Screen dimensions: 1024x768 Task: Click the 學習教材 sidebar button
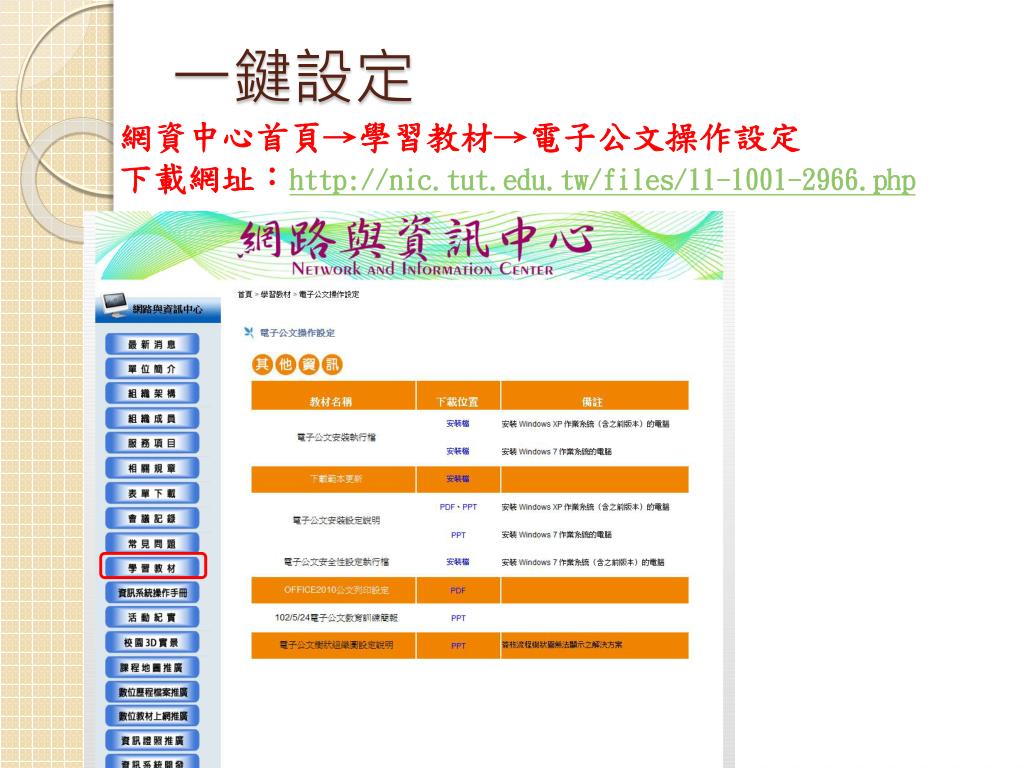152,568
